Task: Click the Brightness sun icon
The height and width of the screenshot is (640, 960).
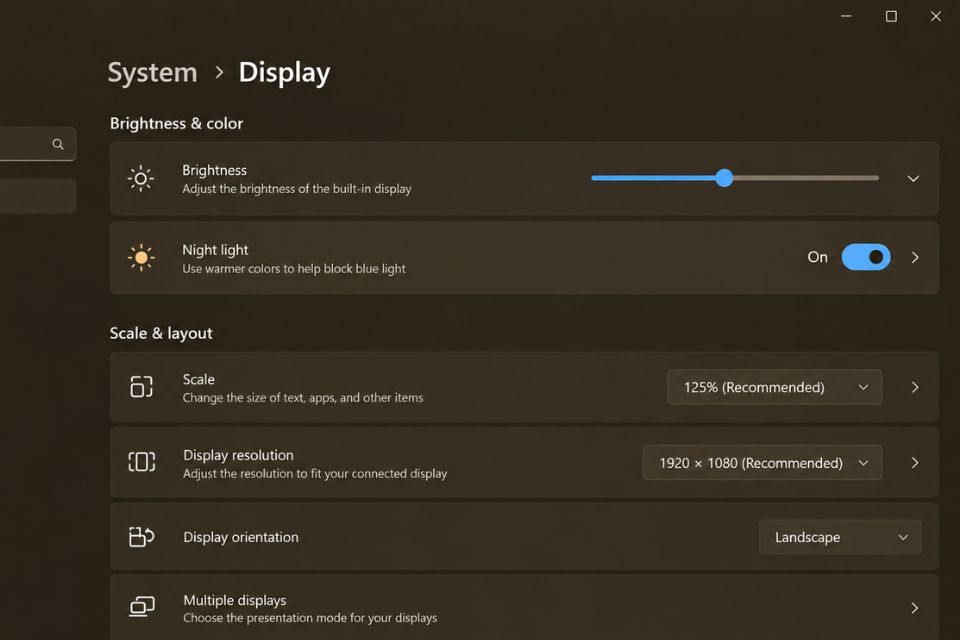Action: 141,178
